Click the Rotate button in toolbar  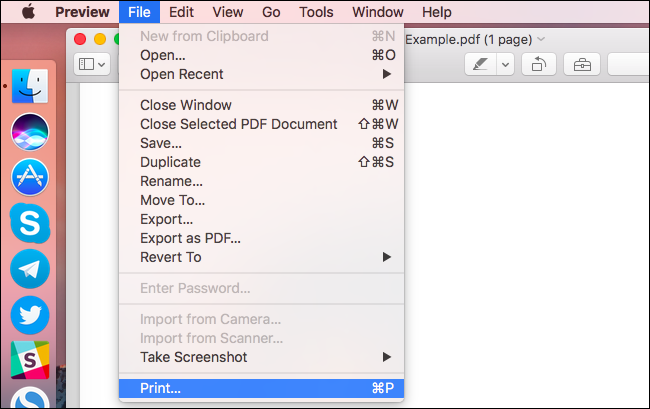(x=539, y=64)
